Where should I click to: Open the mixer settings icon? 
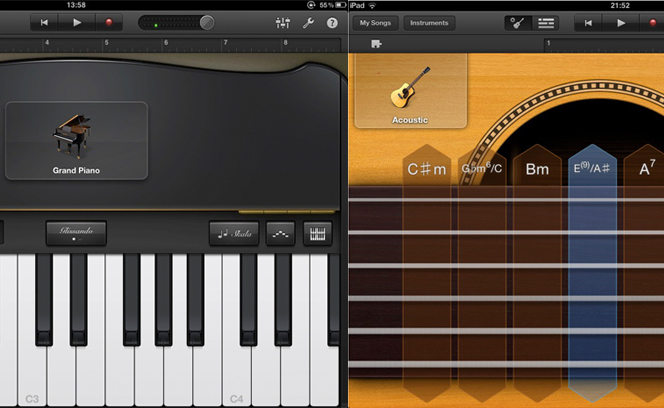point(282,22)
